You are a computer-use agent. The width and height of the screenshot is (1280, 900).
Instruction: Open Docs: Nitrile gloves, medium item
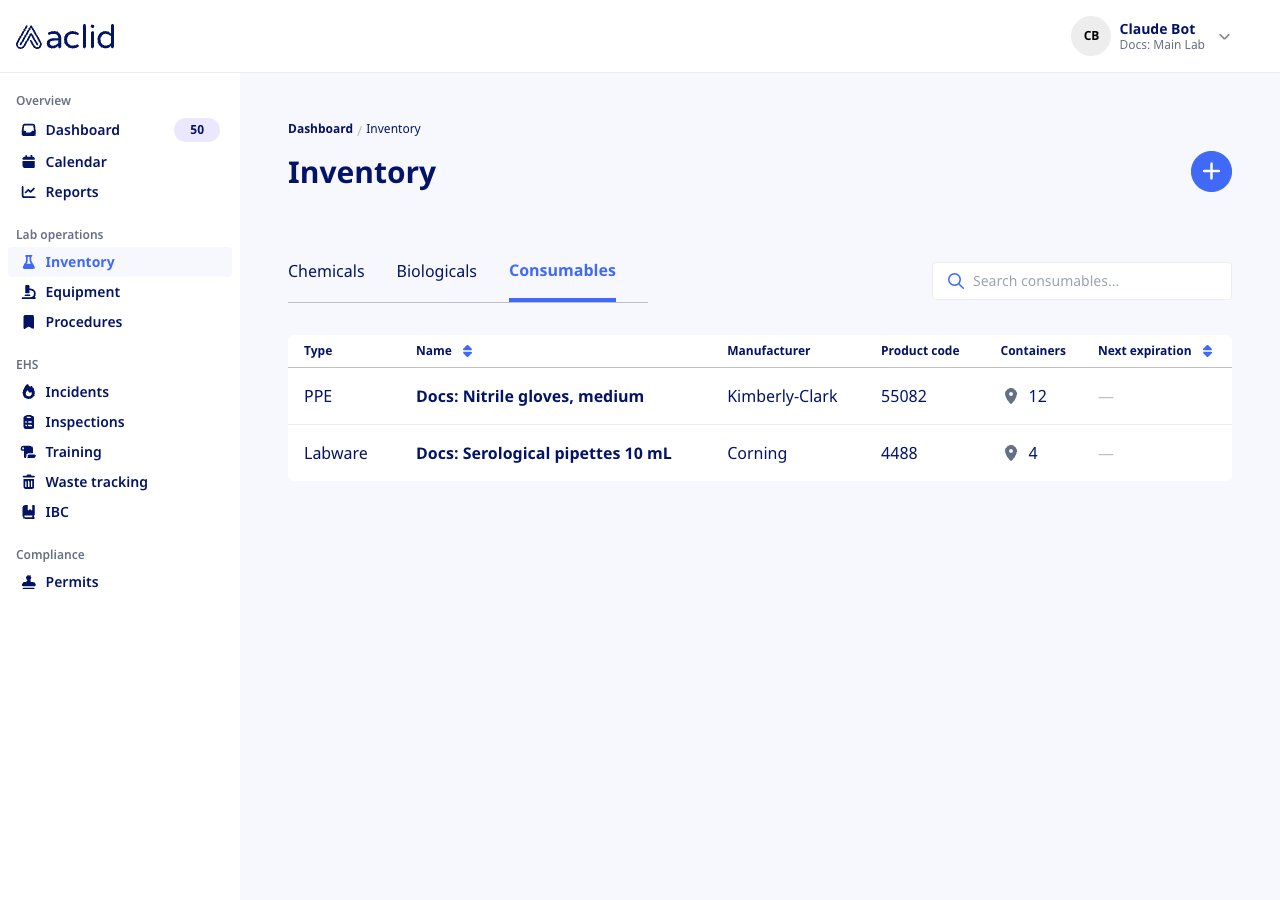[530, 396]
